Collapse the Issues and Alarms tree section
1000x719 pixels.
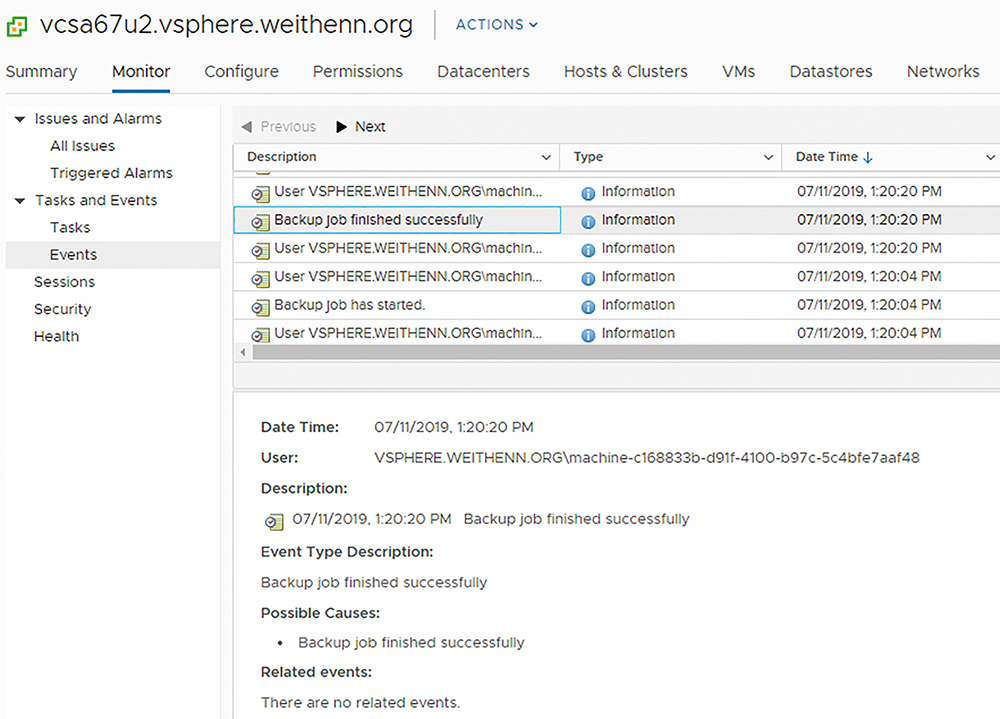click(20, 119)
